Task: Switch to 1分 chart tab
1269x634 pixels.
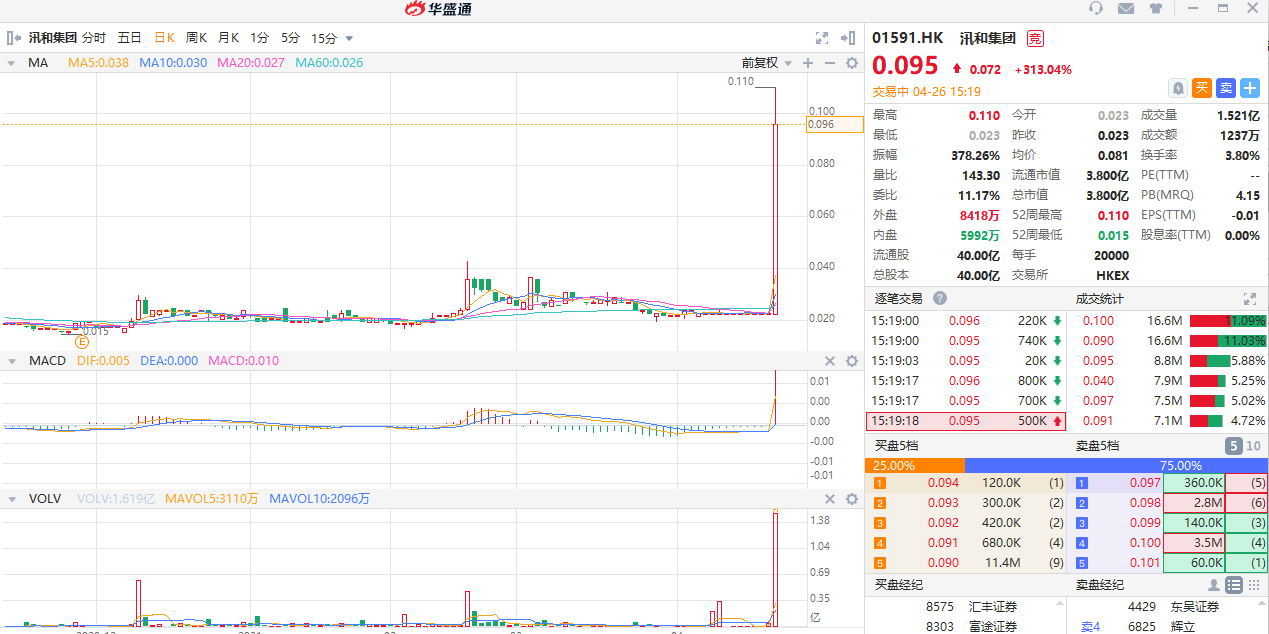Action: pos(260,38)
